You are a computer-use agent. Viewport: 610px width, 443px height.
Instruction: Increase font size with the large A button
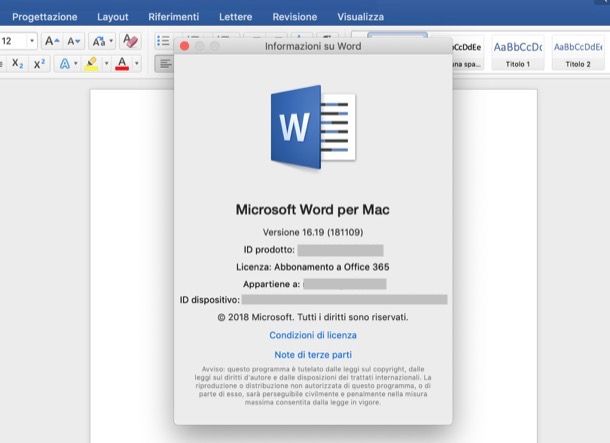(52, 41)
